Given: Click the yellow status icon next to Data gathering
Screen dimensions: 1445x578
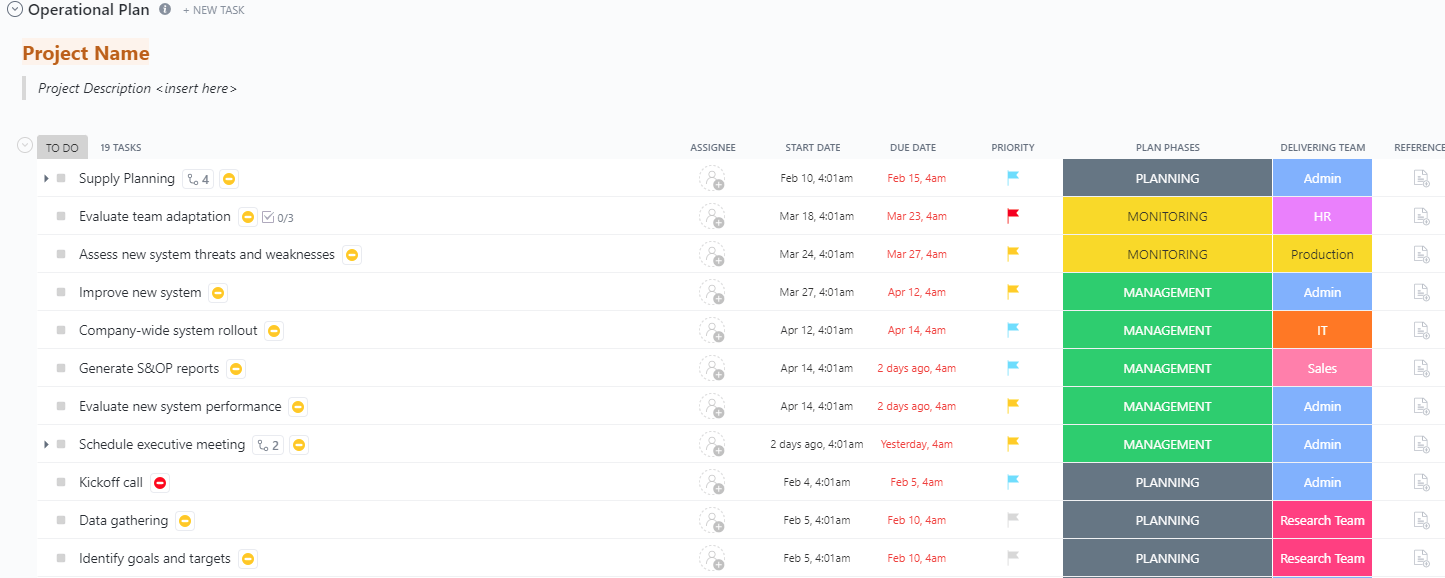Looking at the screenshot, I should [185, 521].
